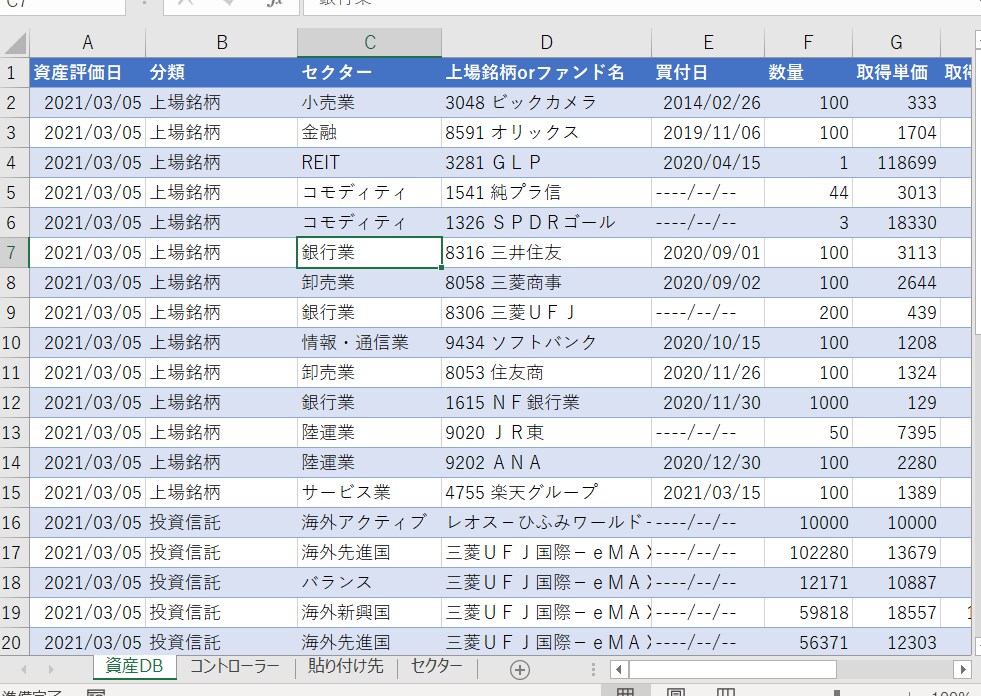
Task: Select the レオス－ひふみワールド fund cell
Action: coord(546,523)
